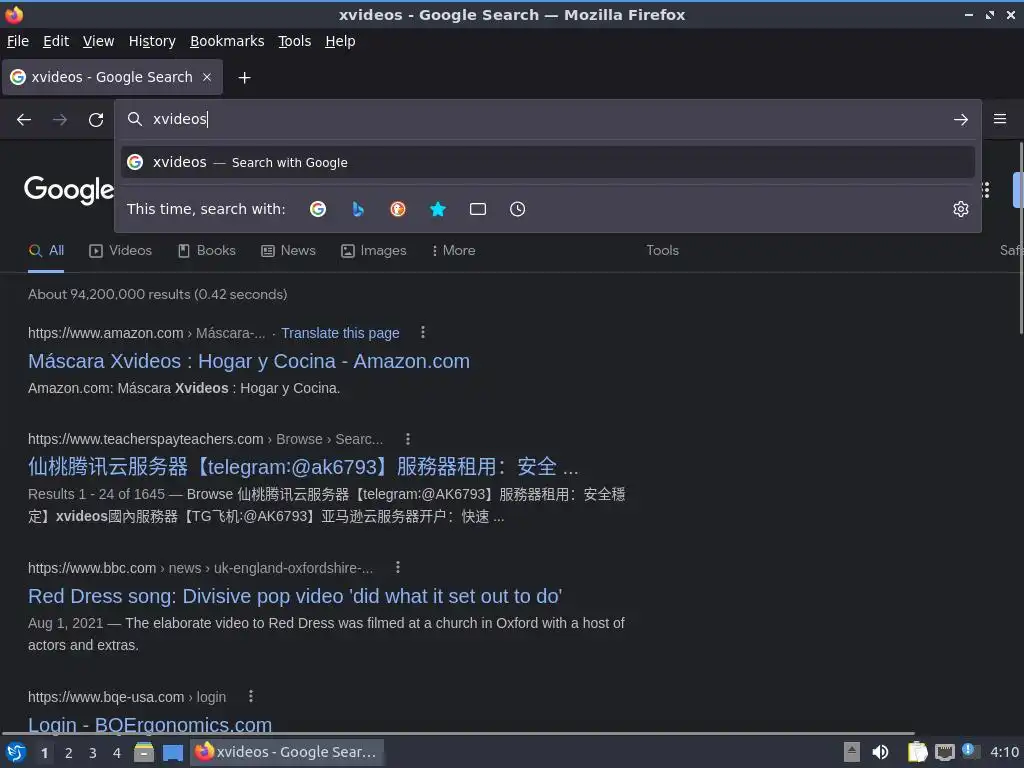Open the three-dot menu for bqe-usa.com result
The height and width of the screenshot is (768, 1024).
(x=251, y=696)
